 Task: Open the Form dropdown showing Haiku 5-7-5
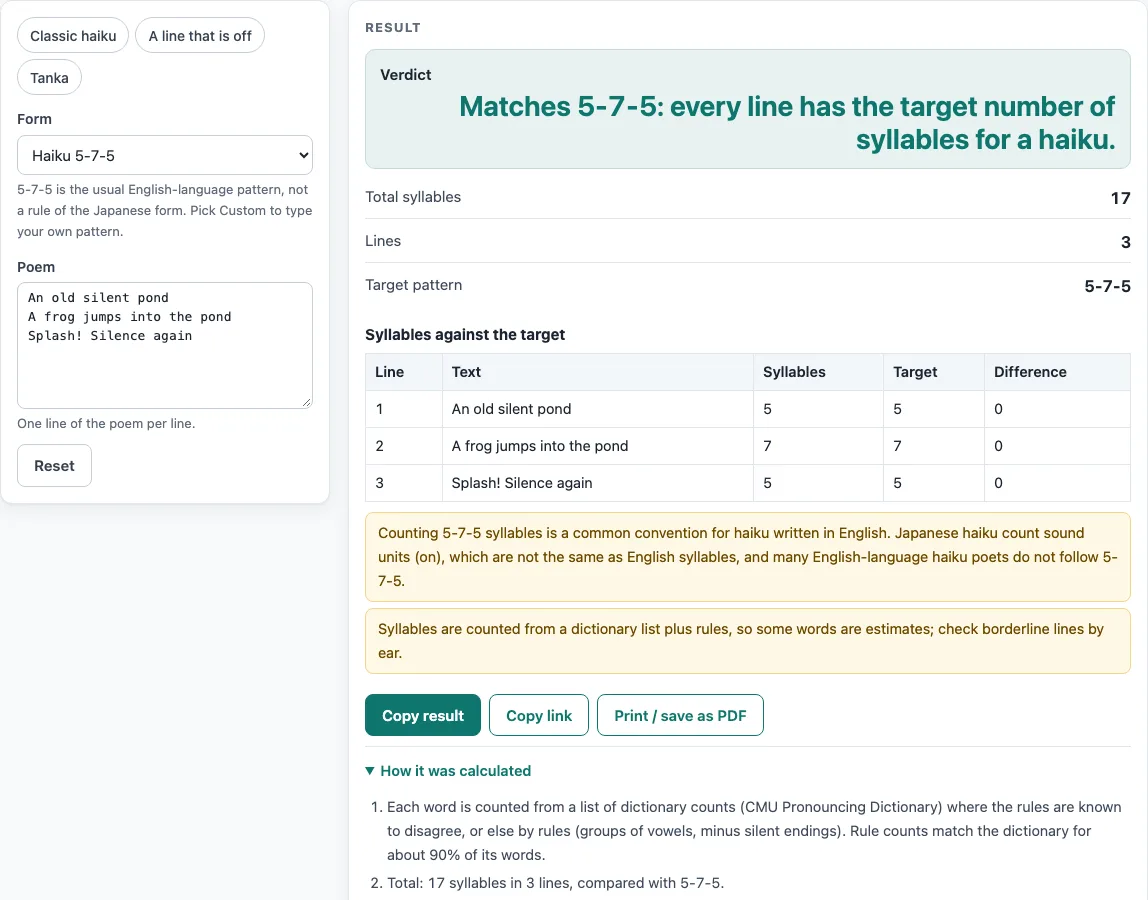[x=165, y=155]
